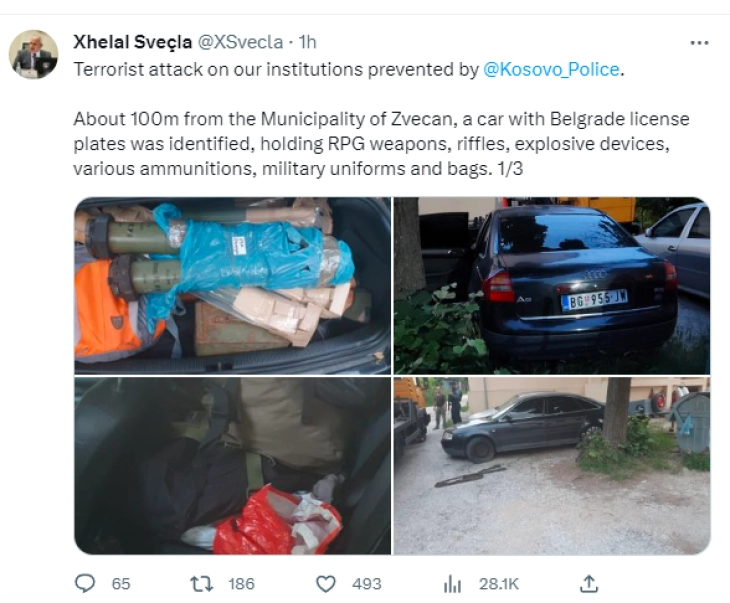730x603 pixels.
Task: Like the tweet with heart icon
Action: pos(326,583)
